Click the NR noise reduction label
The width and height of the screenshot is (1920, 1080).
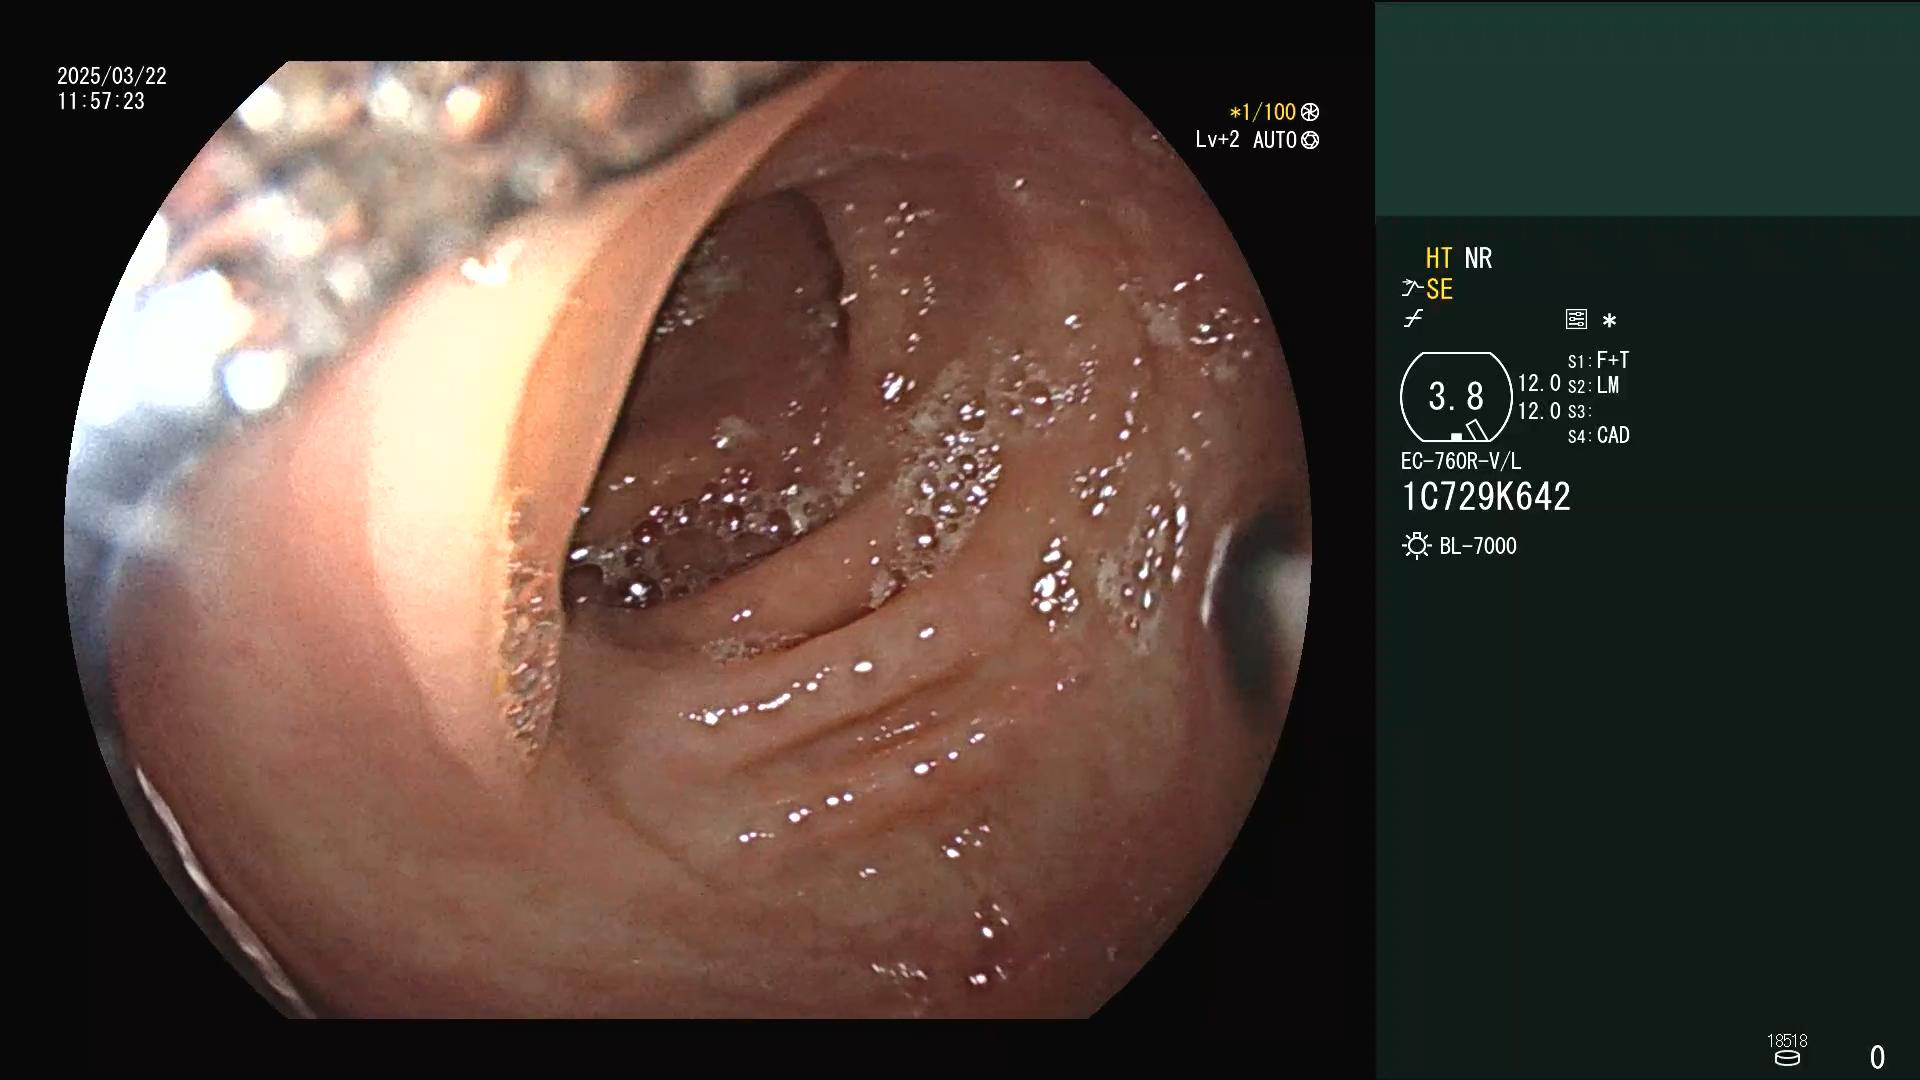tap(1478, 258)
